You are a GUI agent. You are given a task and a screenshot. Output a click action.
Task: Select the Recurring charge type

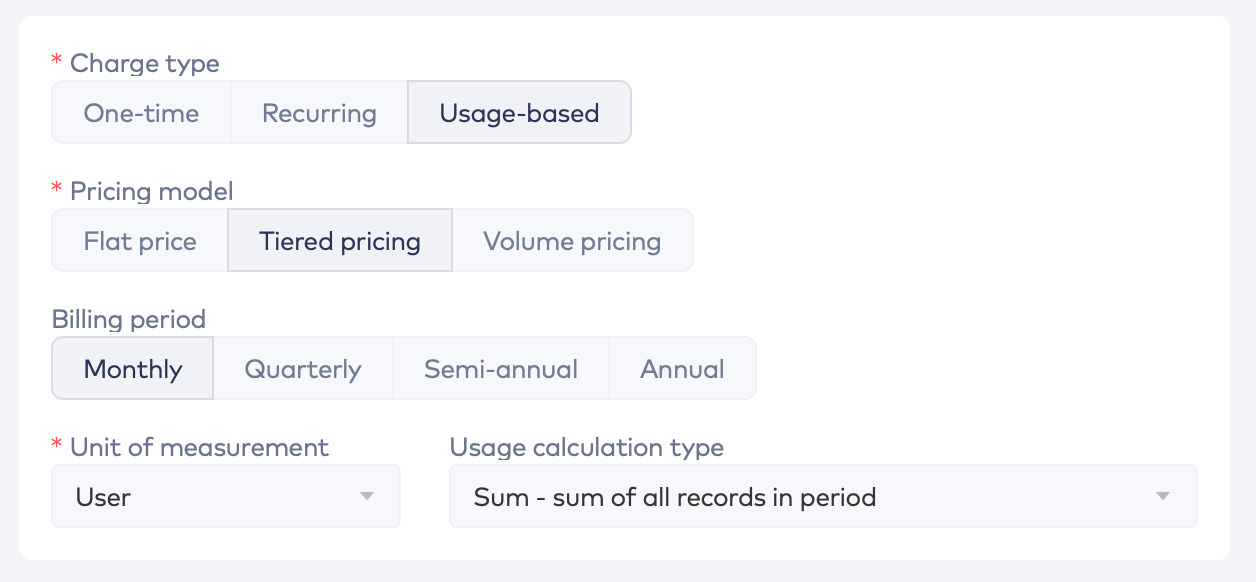pyautogui.click(x=318, y=112)
